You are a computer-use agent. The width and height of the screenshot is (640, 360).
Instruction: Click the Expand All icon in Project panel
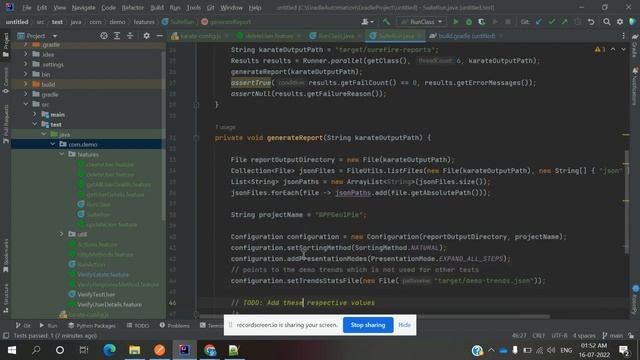[x=117, y=36]
